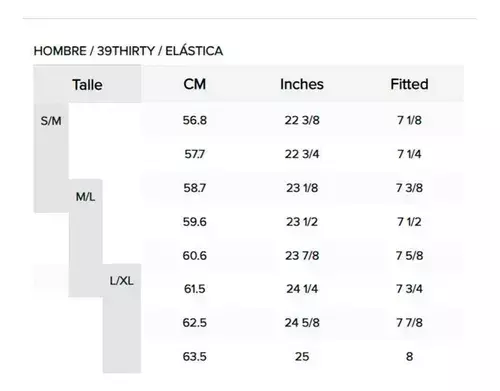Click the Inches column header
Screen dimensions: 500x391
click(302, 84)
